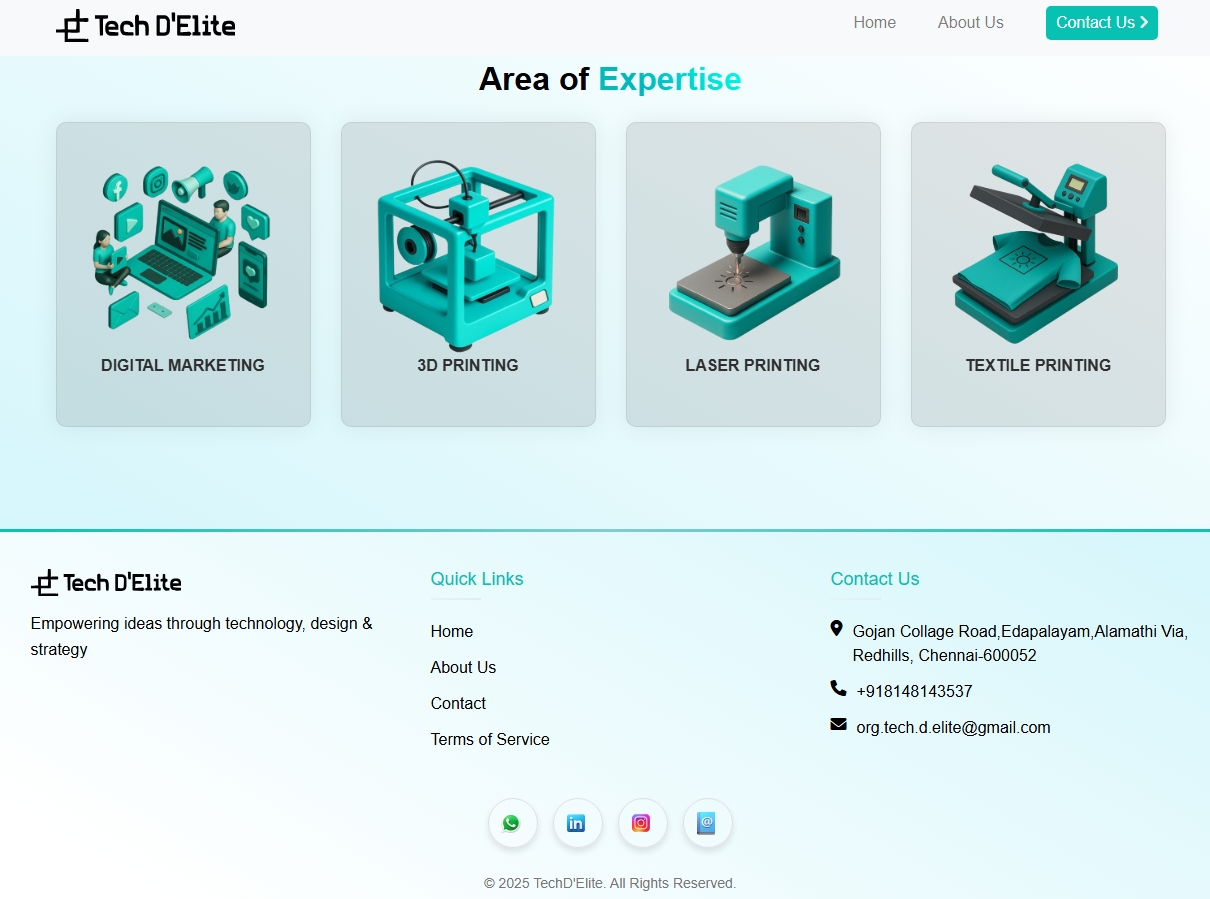This screenshot has width=1210, height=899.
Task: Click the Empowering ideas tagline text
Action: point(202,636)
